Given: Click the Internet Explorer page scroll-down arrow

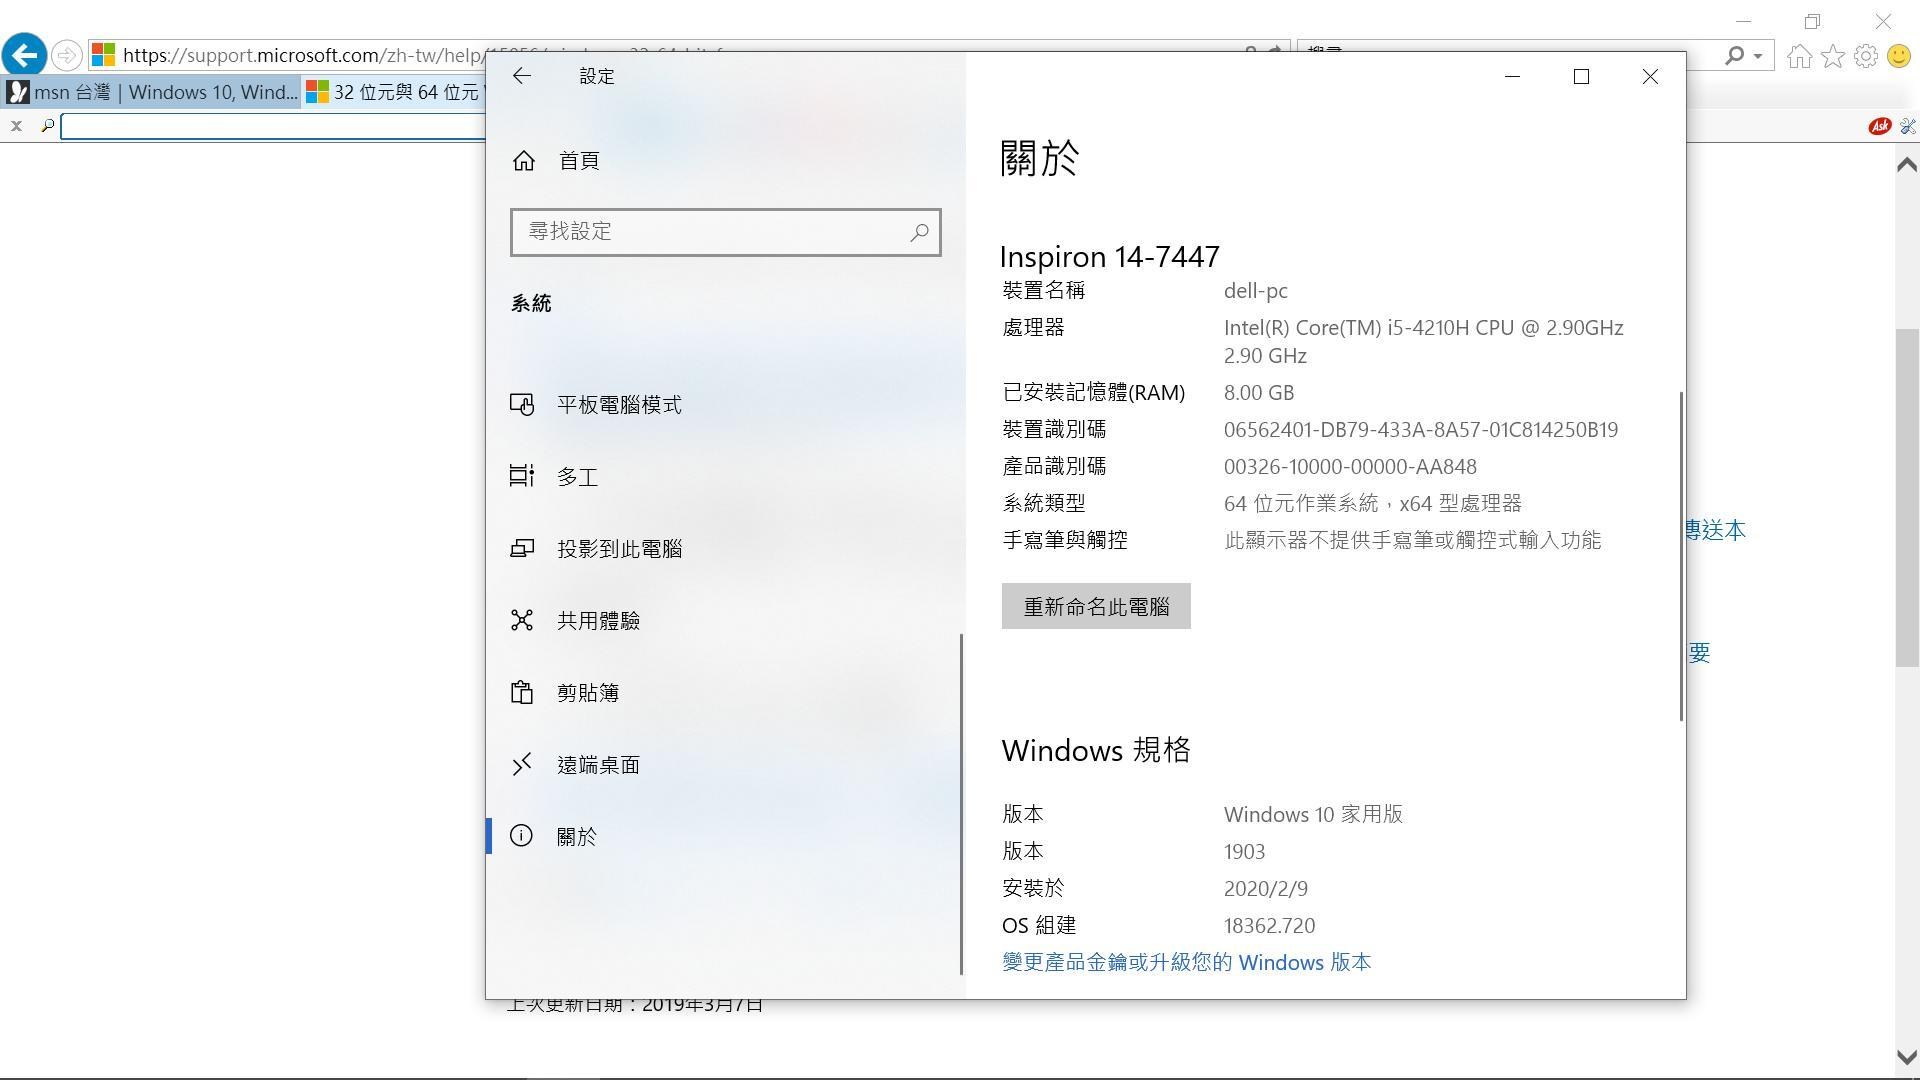Looking at the screenshot, I should pyautogui.click(x=1906, y=1056).
